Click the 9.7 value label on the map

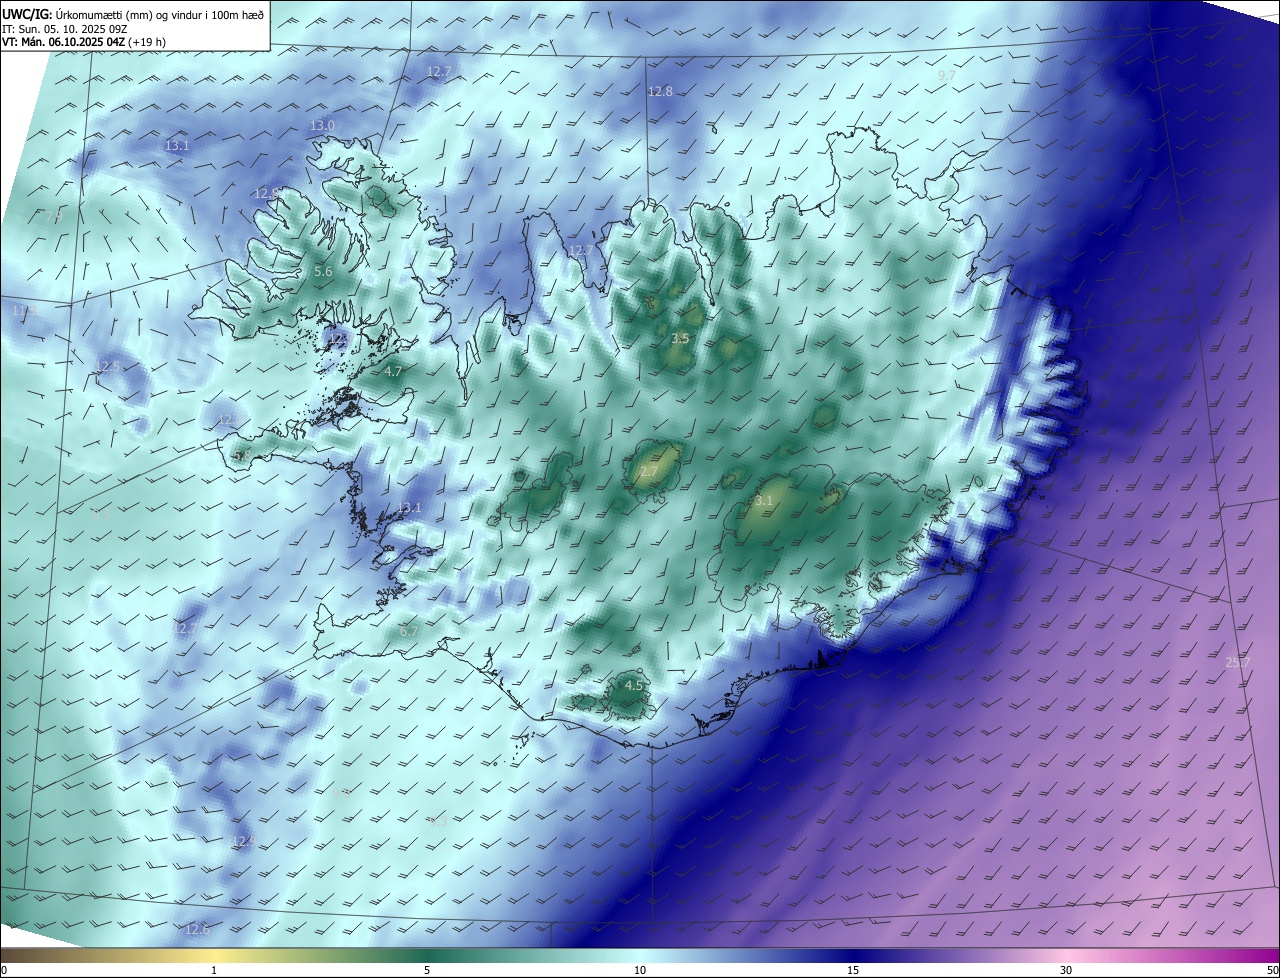[946, 75]
